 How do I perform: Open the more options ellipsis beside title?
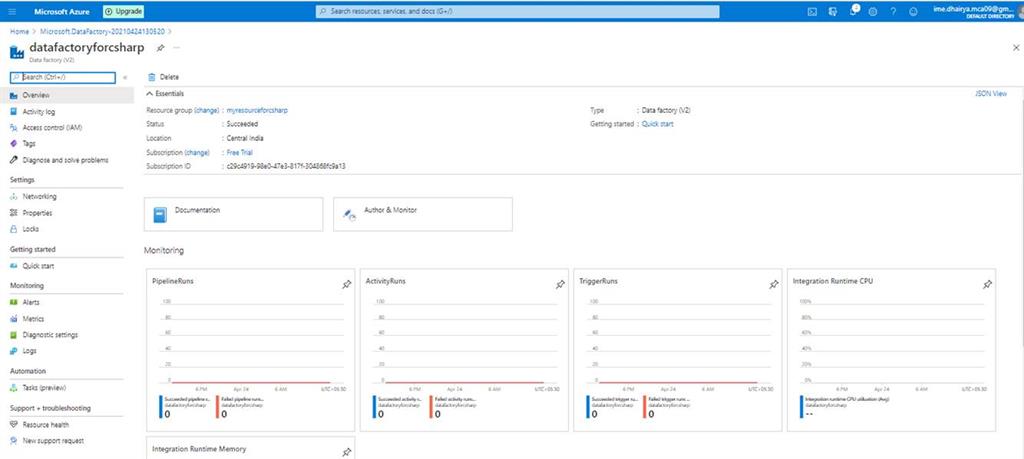tap(176, 48)
